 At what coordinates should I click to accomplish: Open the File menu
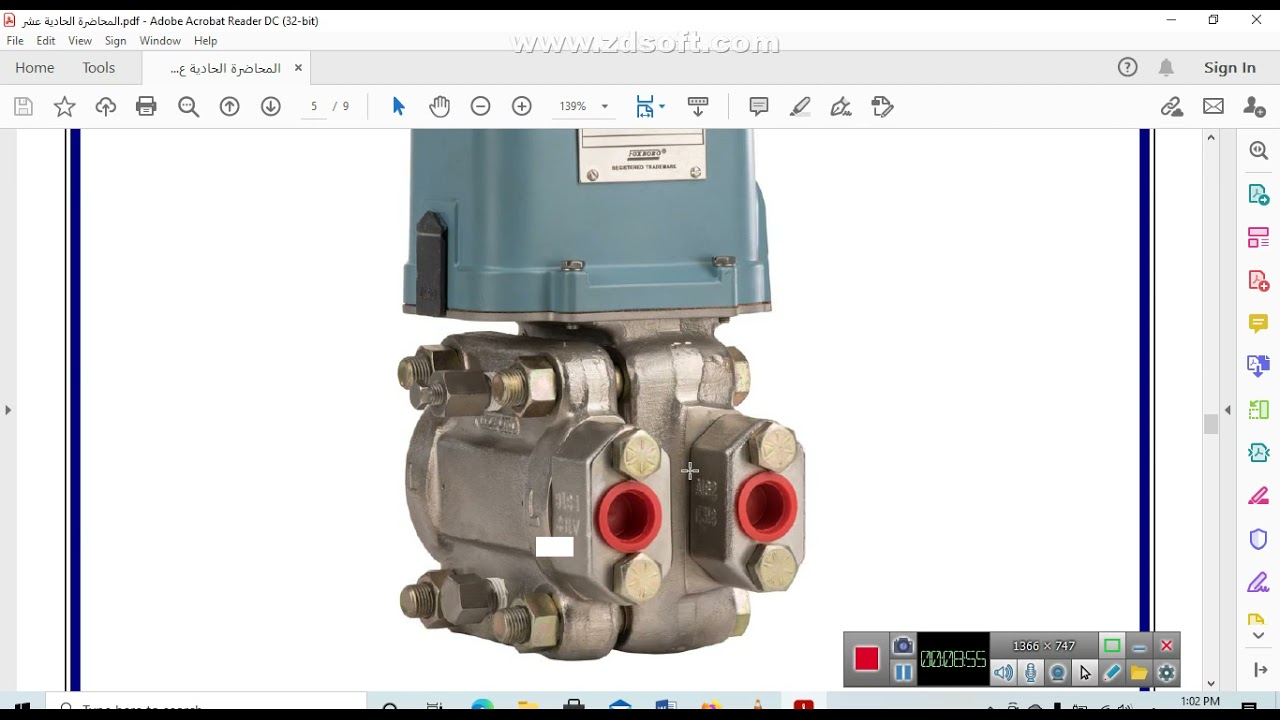[x=15, y=41]
